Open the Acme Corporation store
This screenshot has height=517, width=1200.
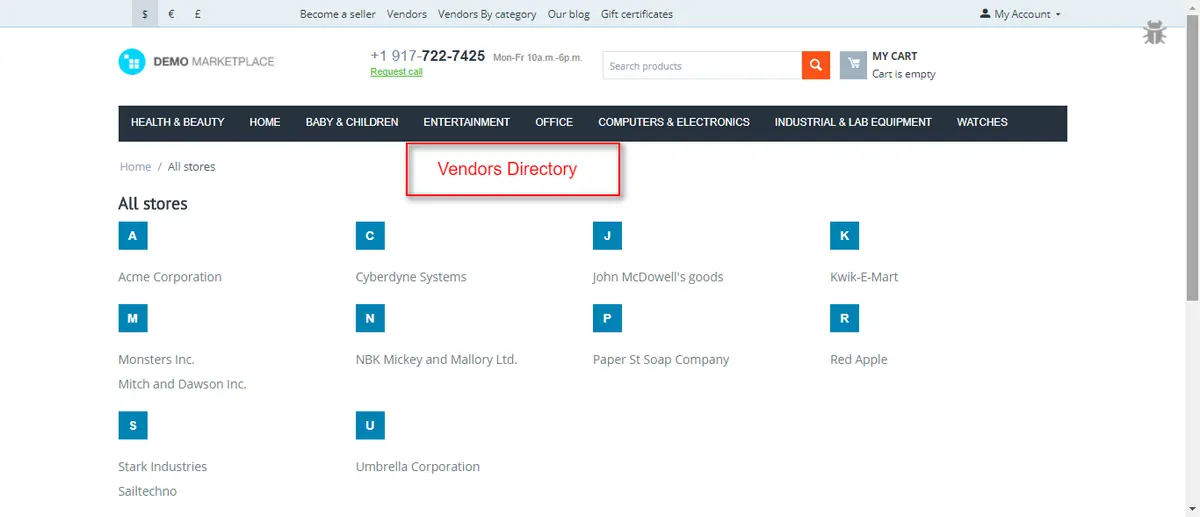point(170,277)
